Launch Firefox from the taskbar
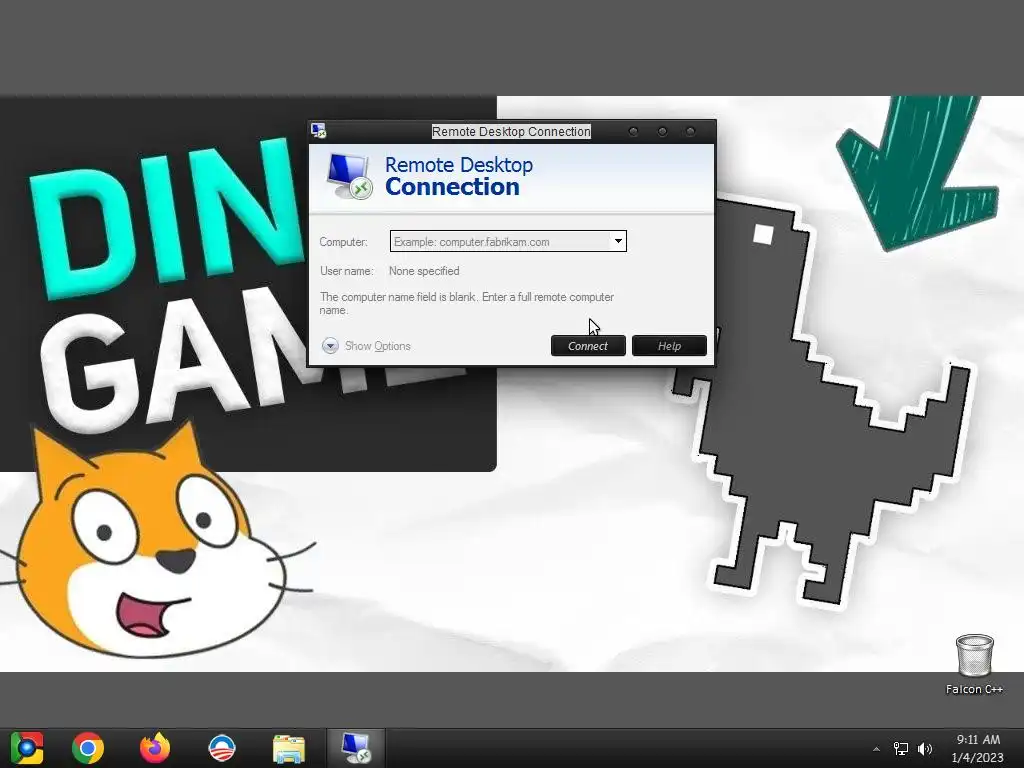The width and height of the screenshot is (1024, 768). tap(155, 748)
